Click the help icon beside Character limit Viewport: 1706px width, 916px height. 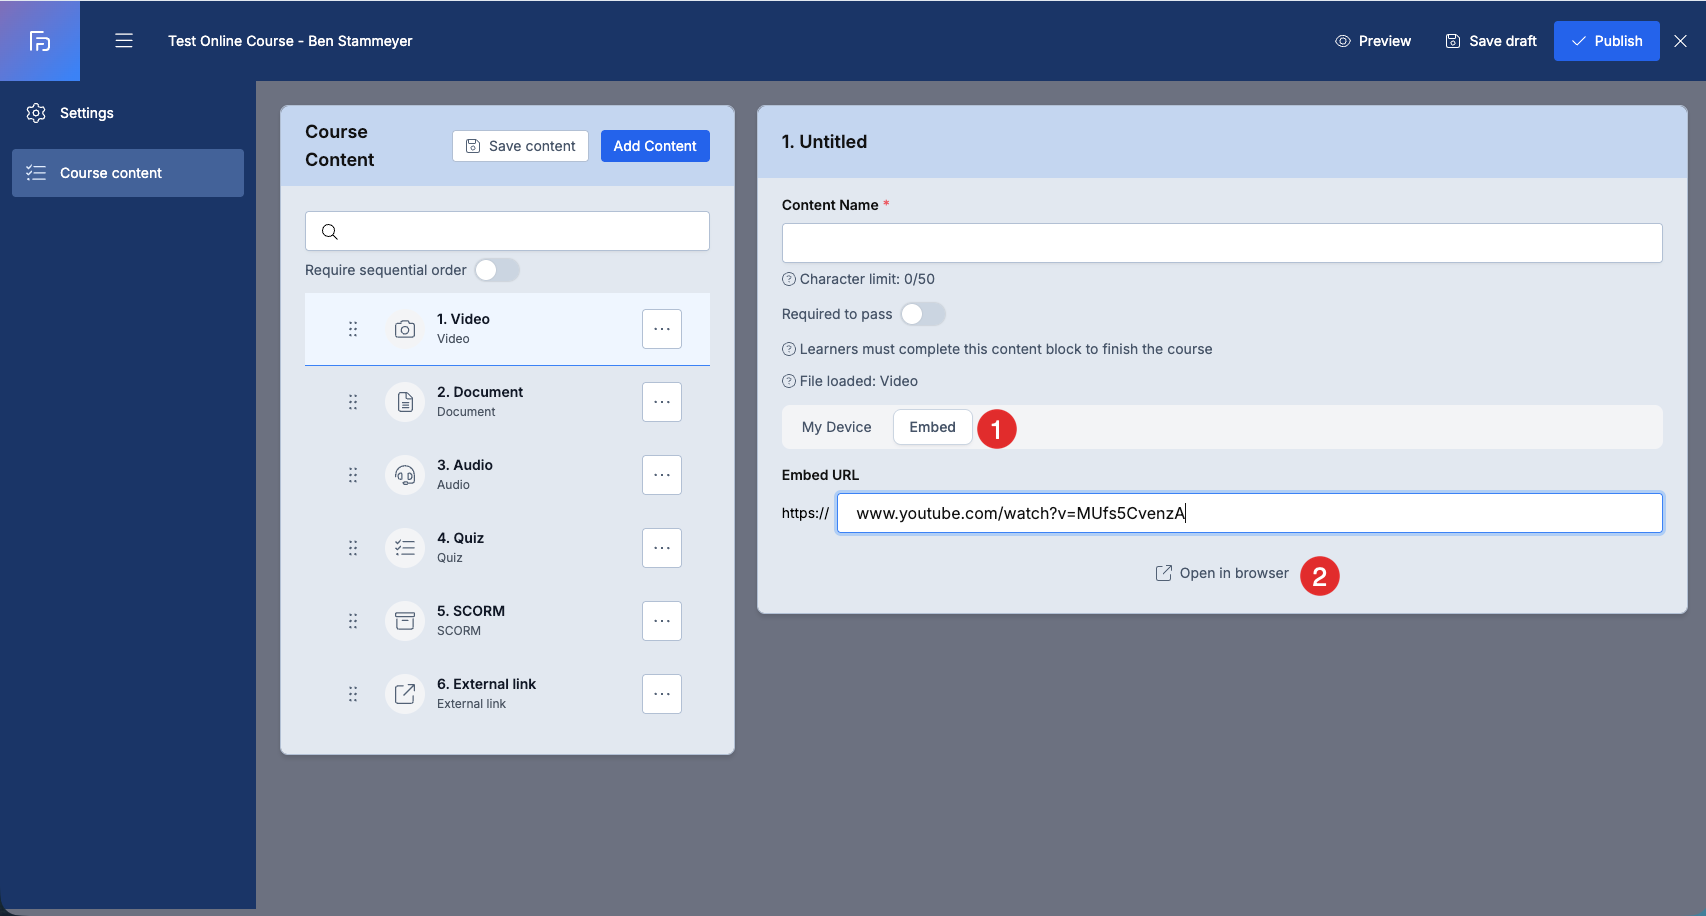(789, 279)
